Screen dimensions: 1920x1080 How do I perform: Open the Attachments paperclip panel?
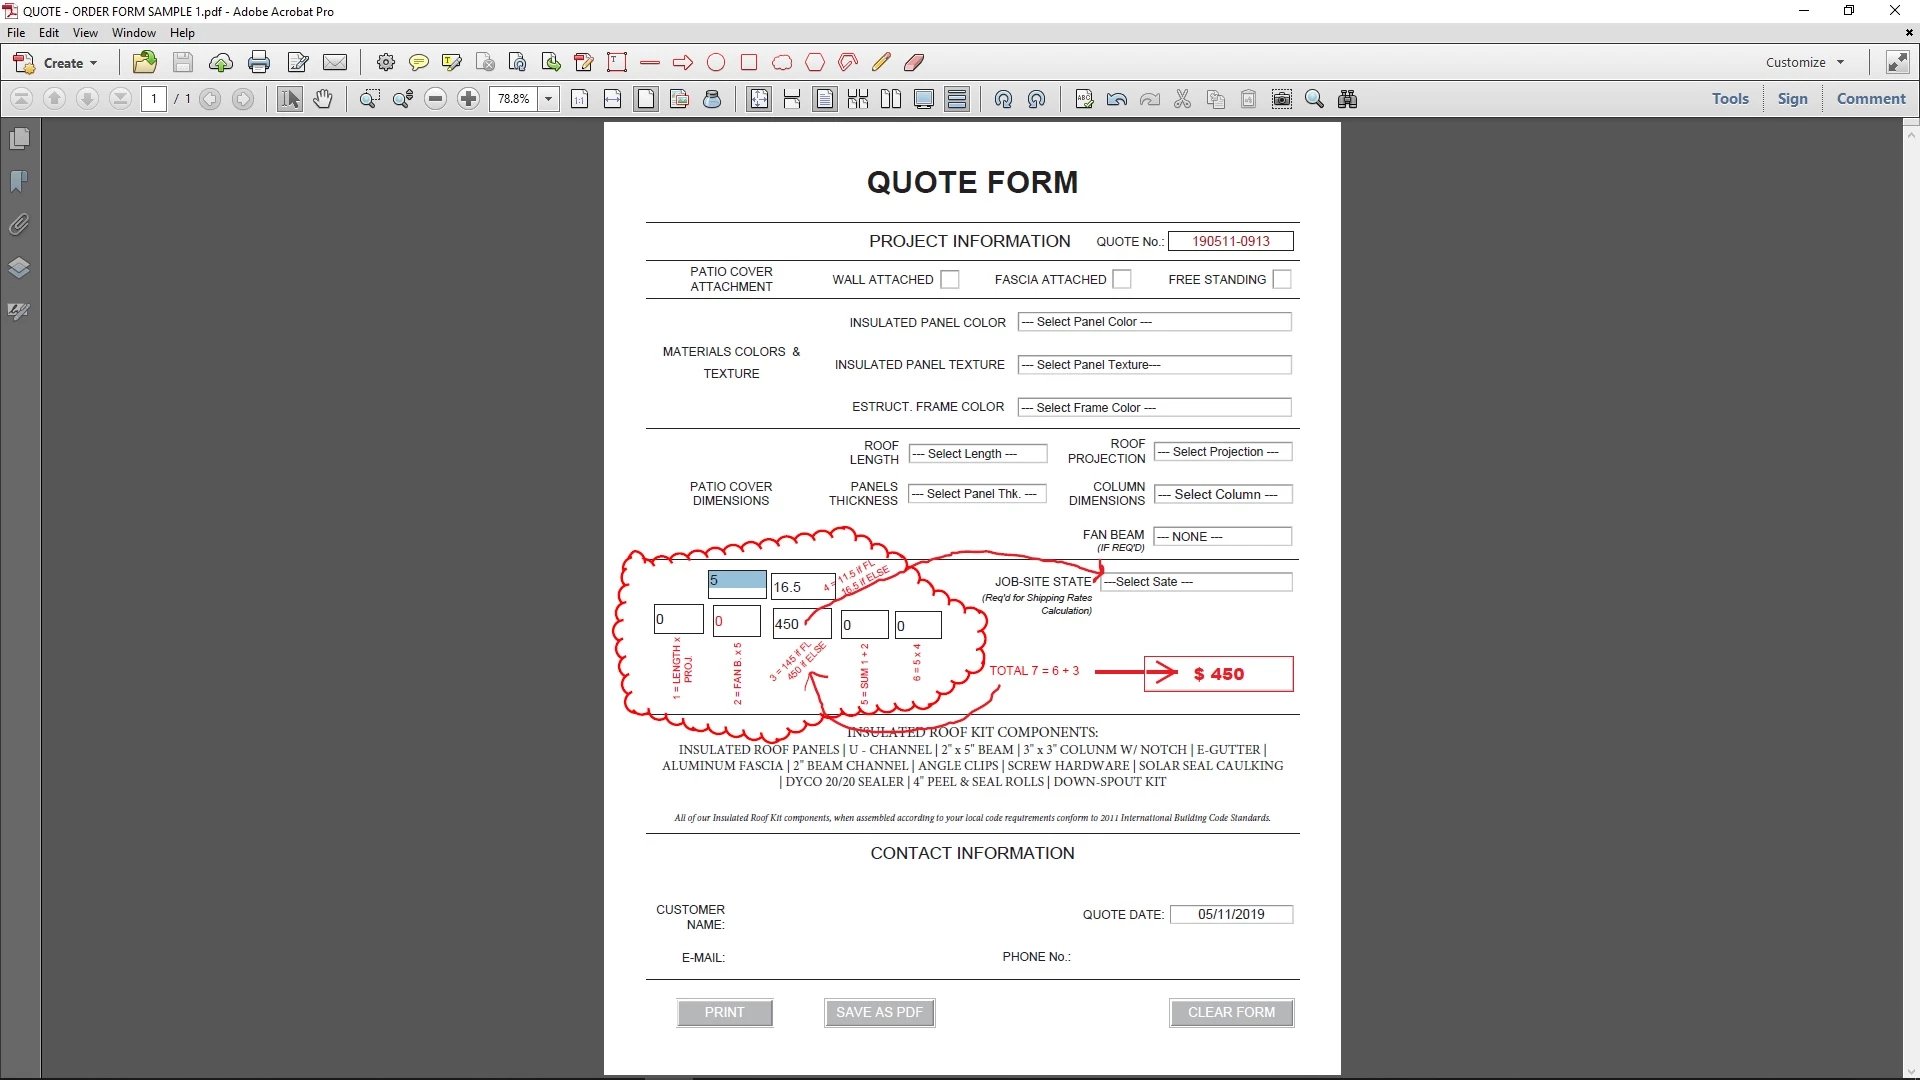tap(19, 224)
